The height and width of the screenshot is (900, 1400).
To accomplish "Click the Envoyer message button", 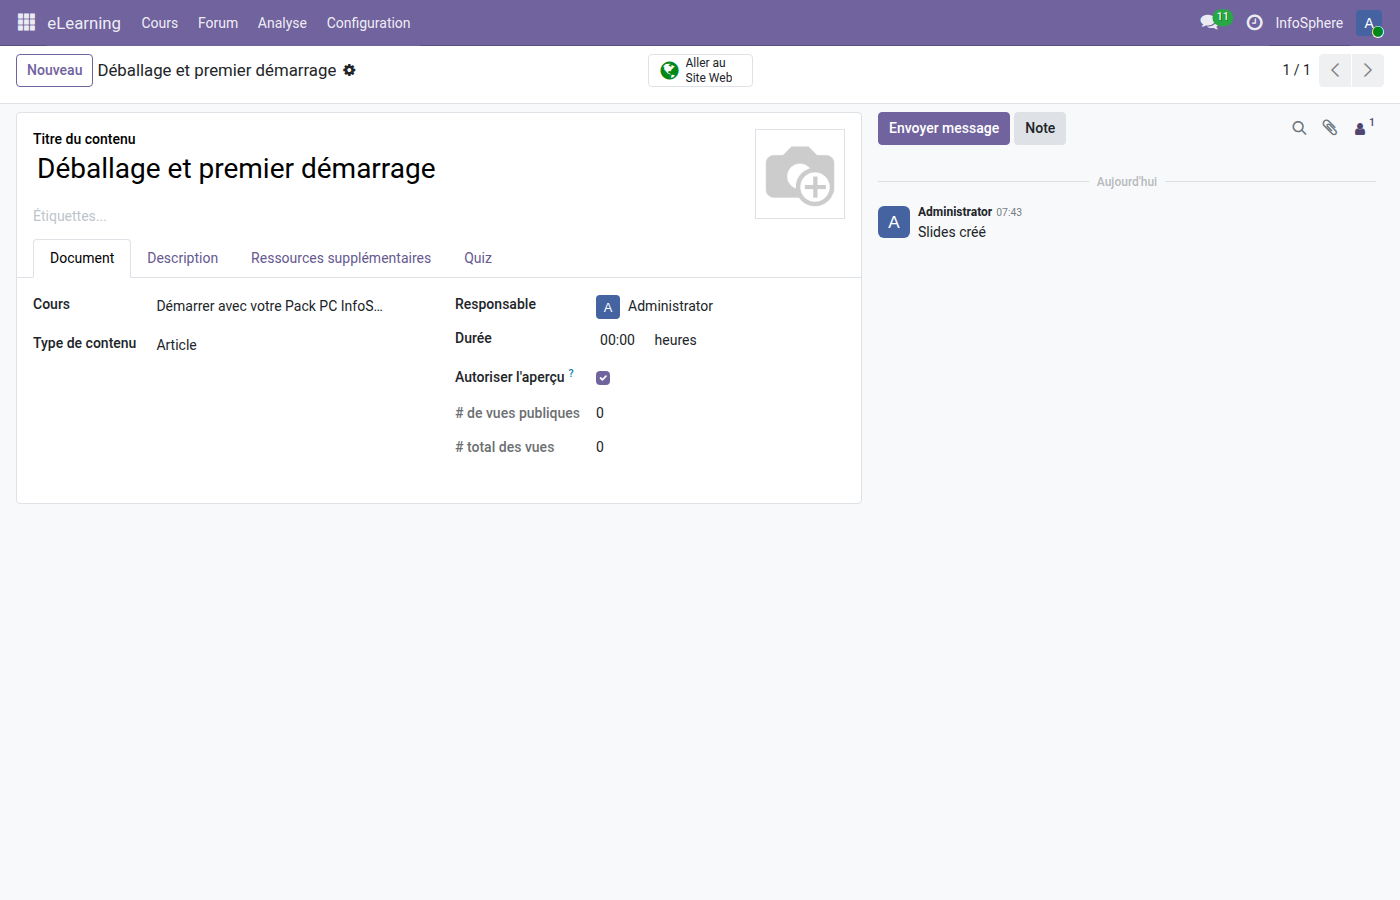I will click(943, 128).
